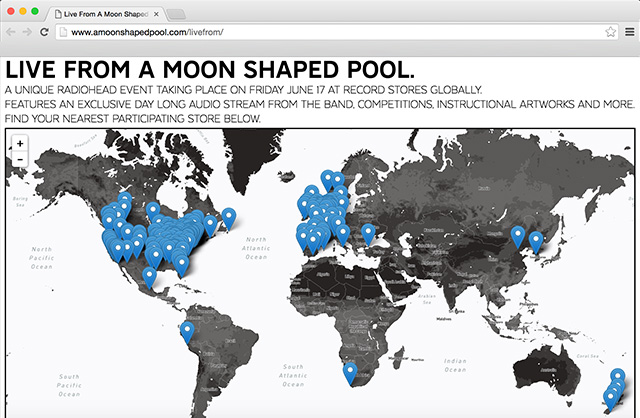The image size is (640, 418).
Task: Click the store pin in Mexico
Action: (150, 275)
